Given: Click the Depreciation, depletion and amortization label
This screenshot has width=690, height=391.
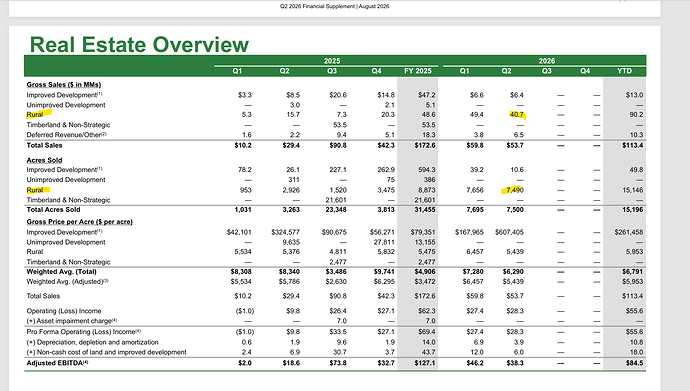Looking at the screenshot, I should (x=92, y=342).
